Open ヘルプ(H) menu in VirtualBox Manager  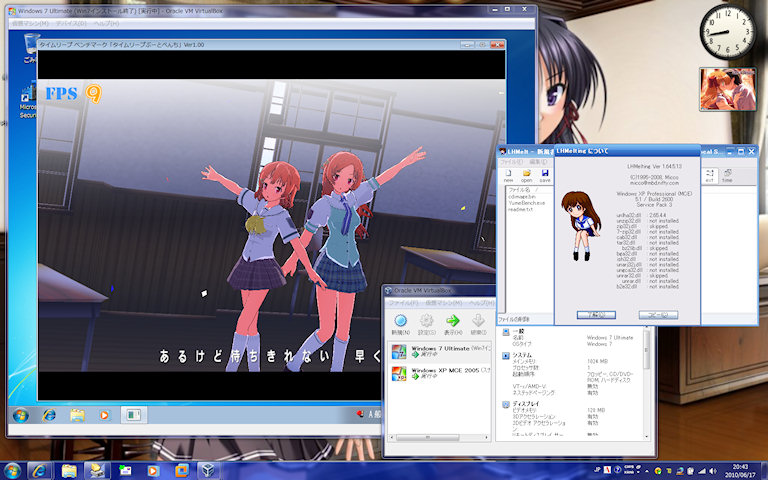point(481,303)
